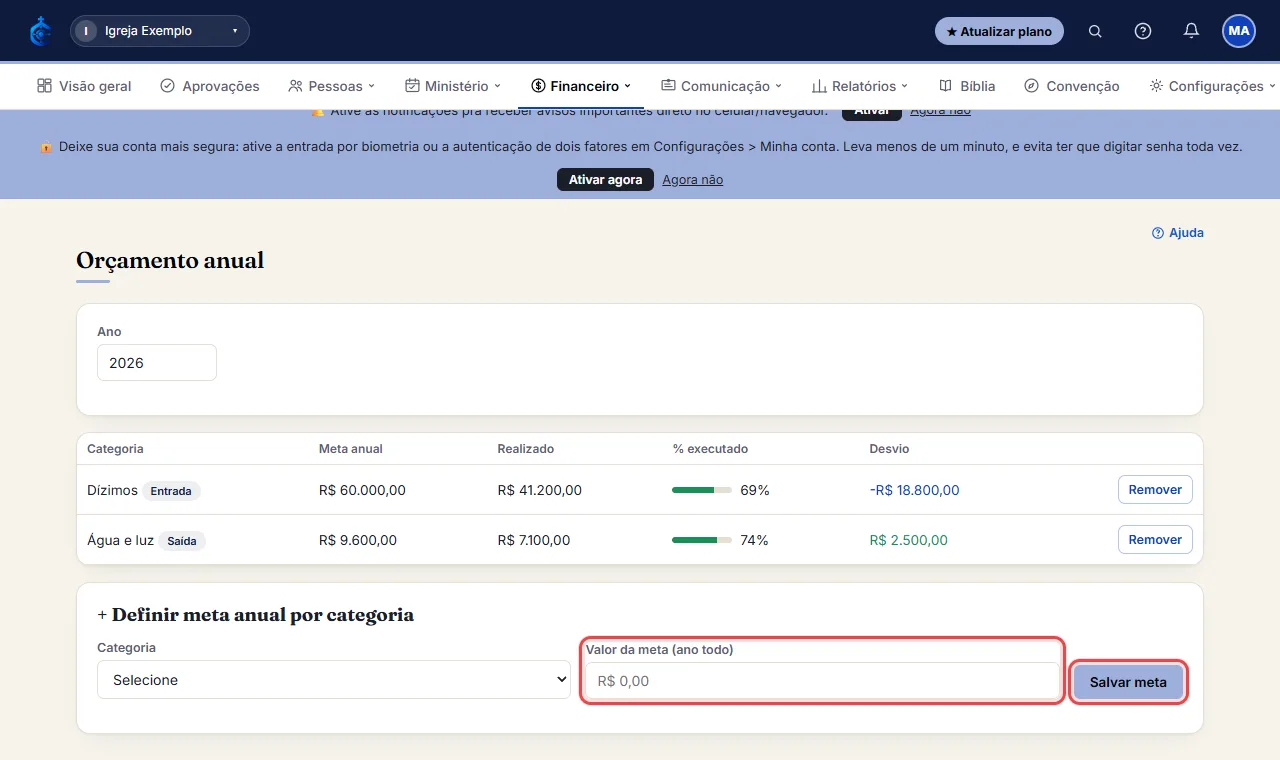Click the Entrada tag on Dízimos
1280x760 pixels.
tap(171, 491)
